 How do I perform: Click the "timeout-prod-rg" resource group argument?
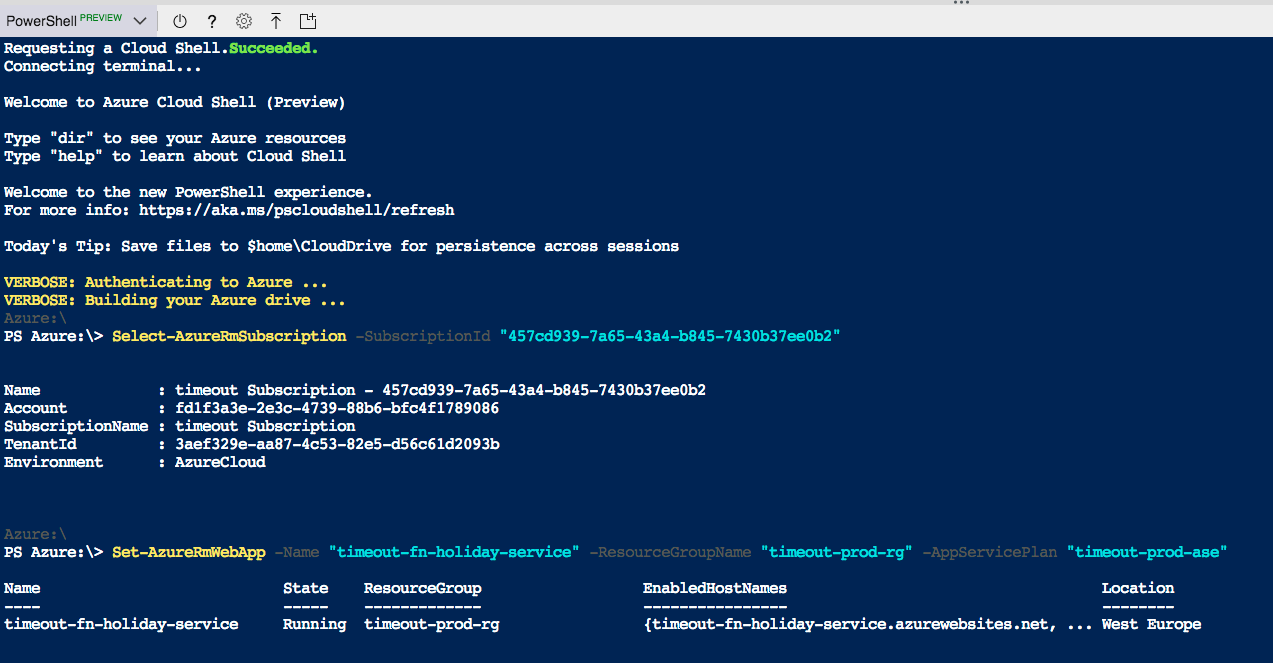click(x=836, y=552)
